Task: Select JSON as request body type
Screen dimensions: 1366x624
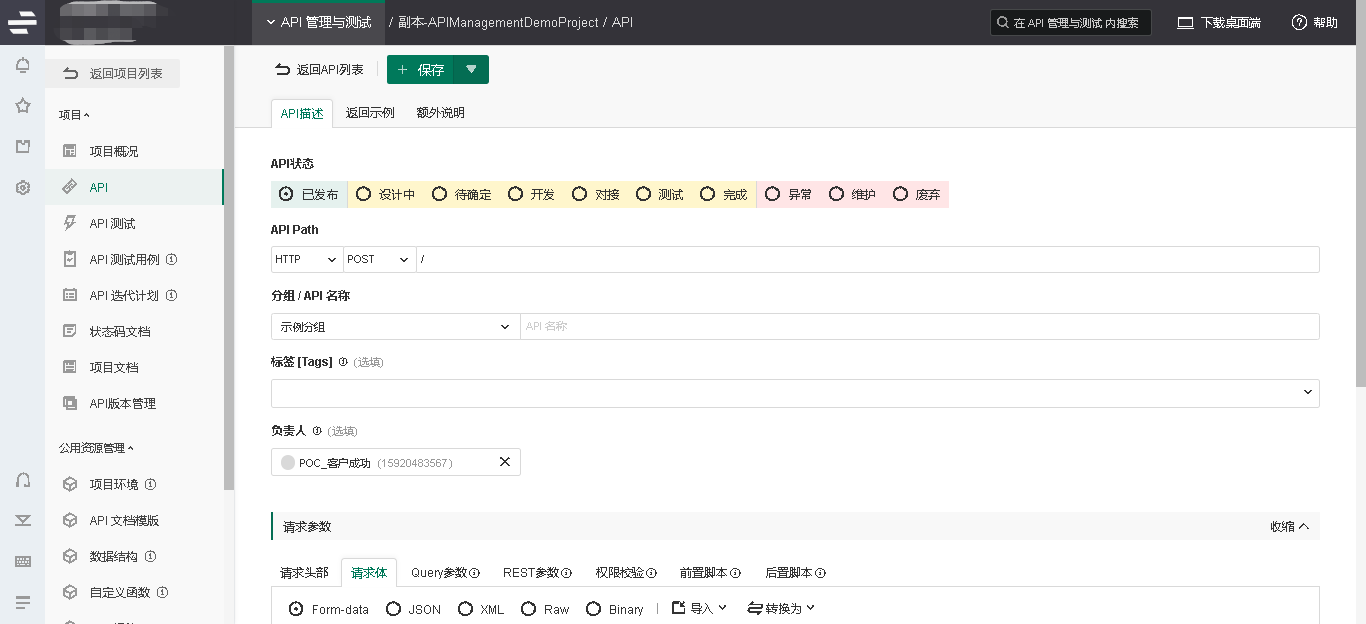Action: pyautogui.click(x=394, y=609)
